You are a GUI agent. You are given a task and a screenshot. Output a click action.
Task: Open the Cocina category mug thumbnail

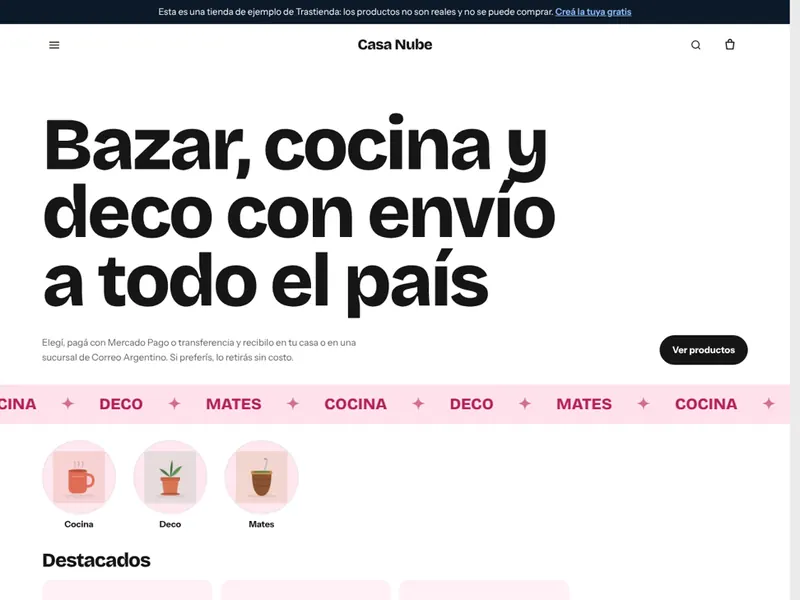79,477
